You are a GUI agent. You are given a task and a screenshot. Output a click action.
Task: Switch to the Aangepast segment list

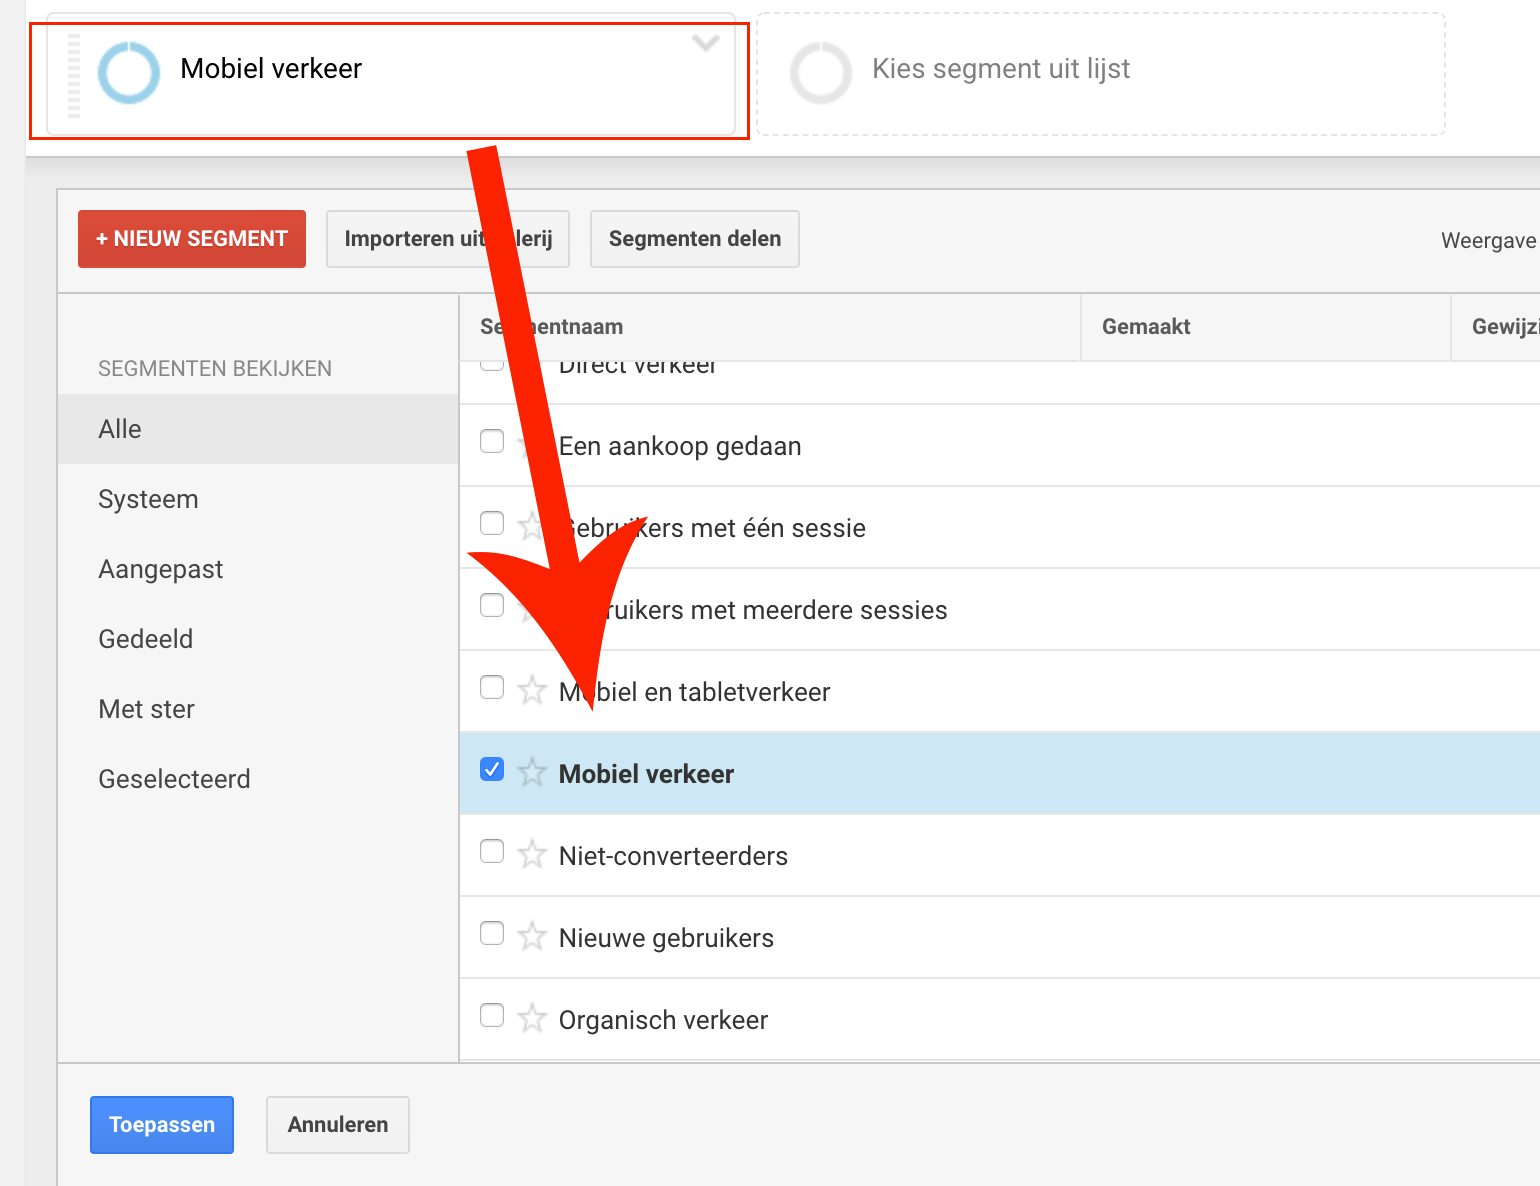tap(160, 569)
